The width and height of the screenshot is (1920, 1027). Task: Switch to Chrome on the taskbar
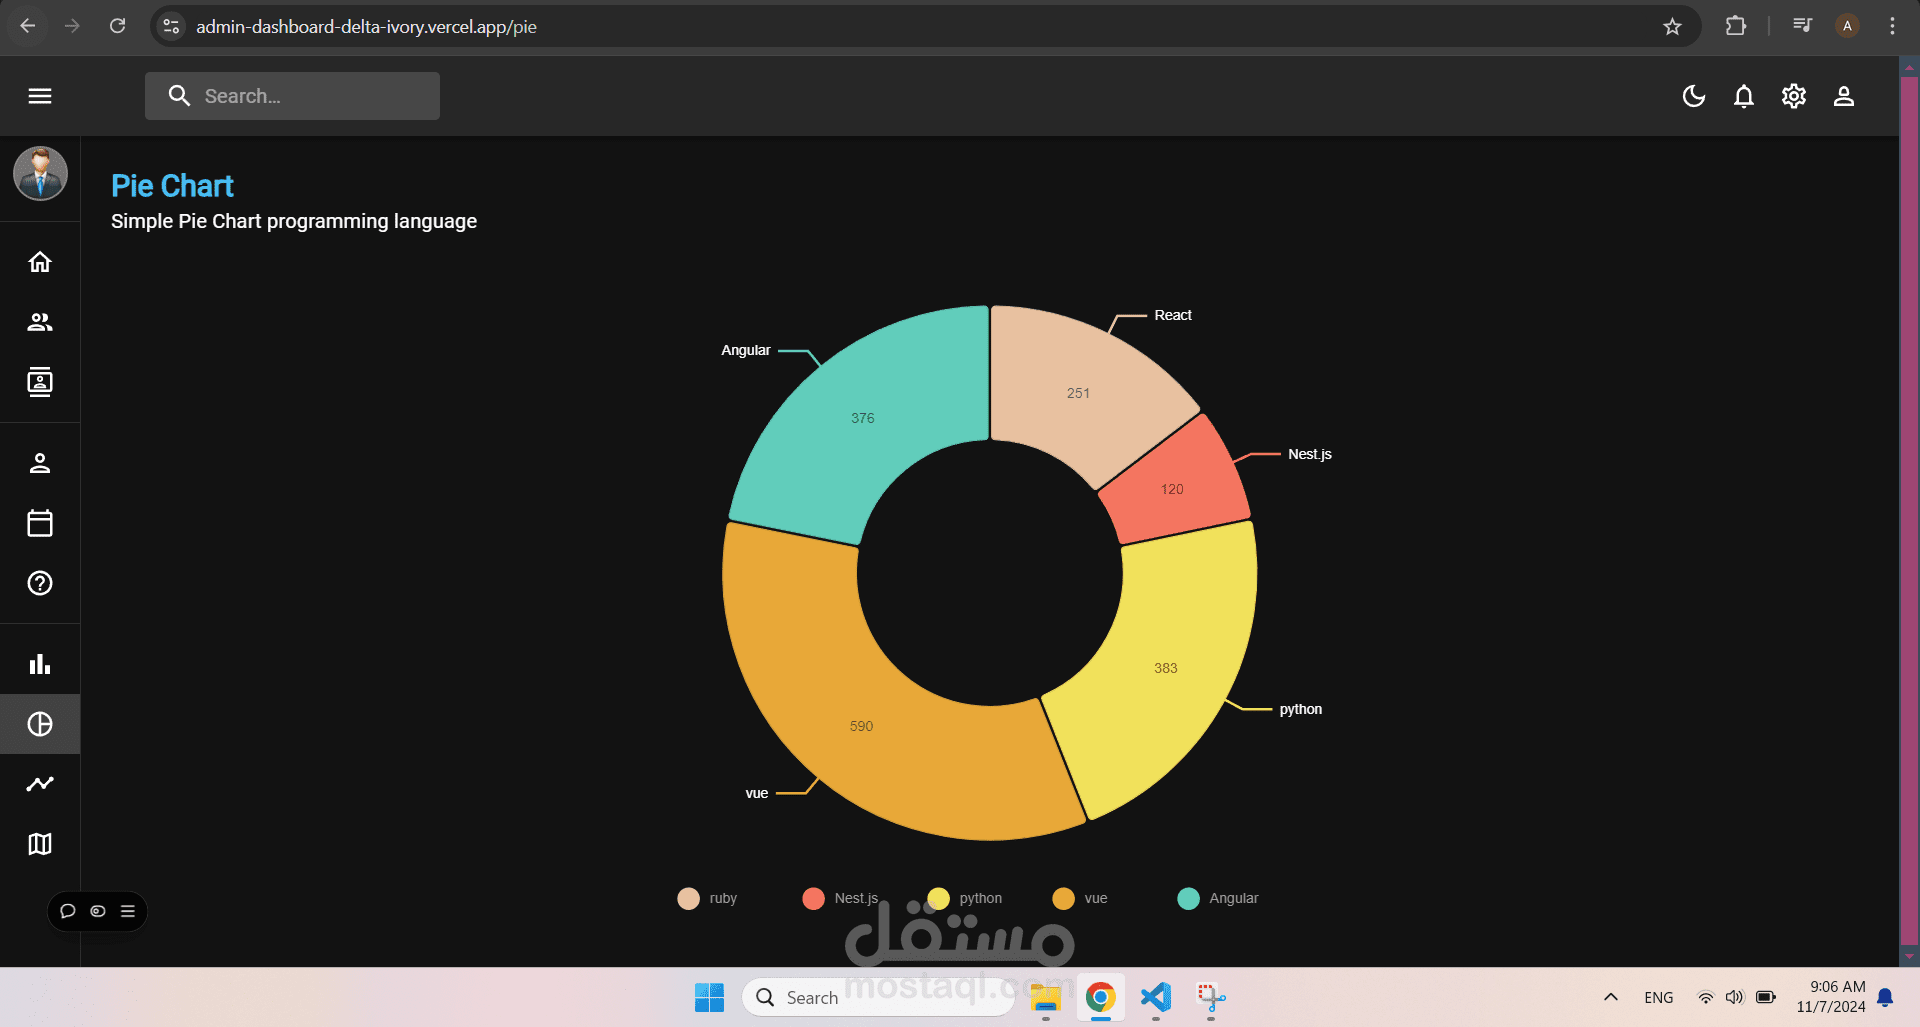[x=1101, y=997]
